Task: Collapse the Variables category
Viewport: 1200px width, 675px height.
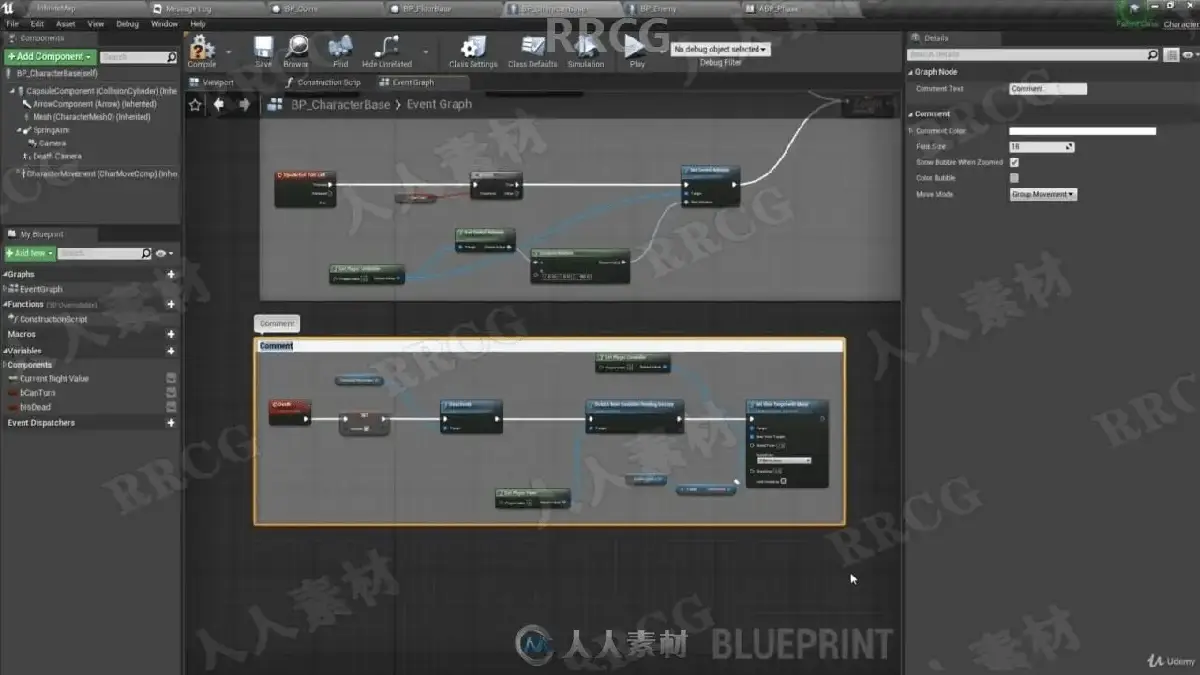Action: click(x=5, y=351)
